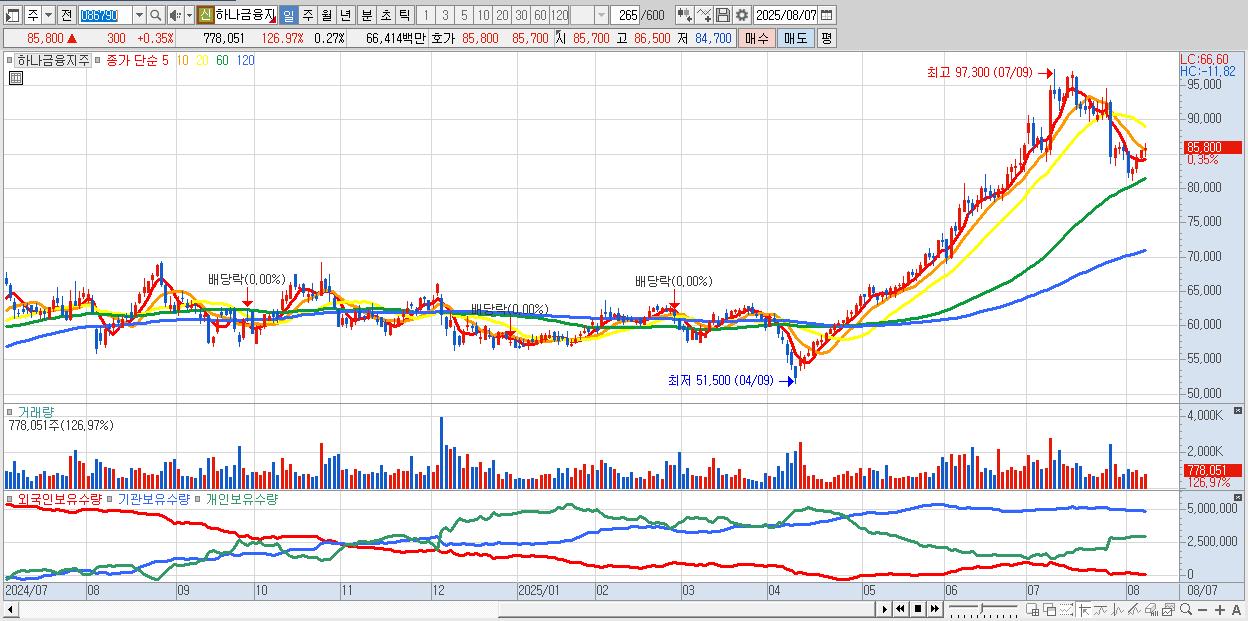Click the stock code field 086790
The image size is (1248, 621).
point(105,15)
